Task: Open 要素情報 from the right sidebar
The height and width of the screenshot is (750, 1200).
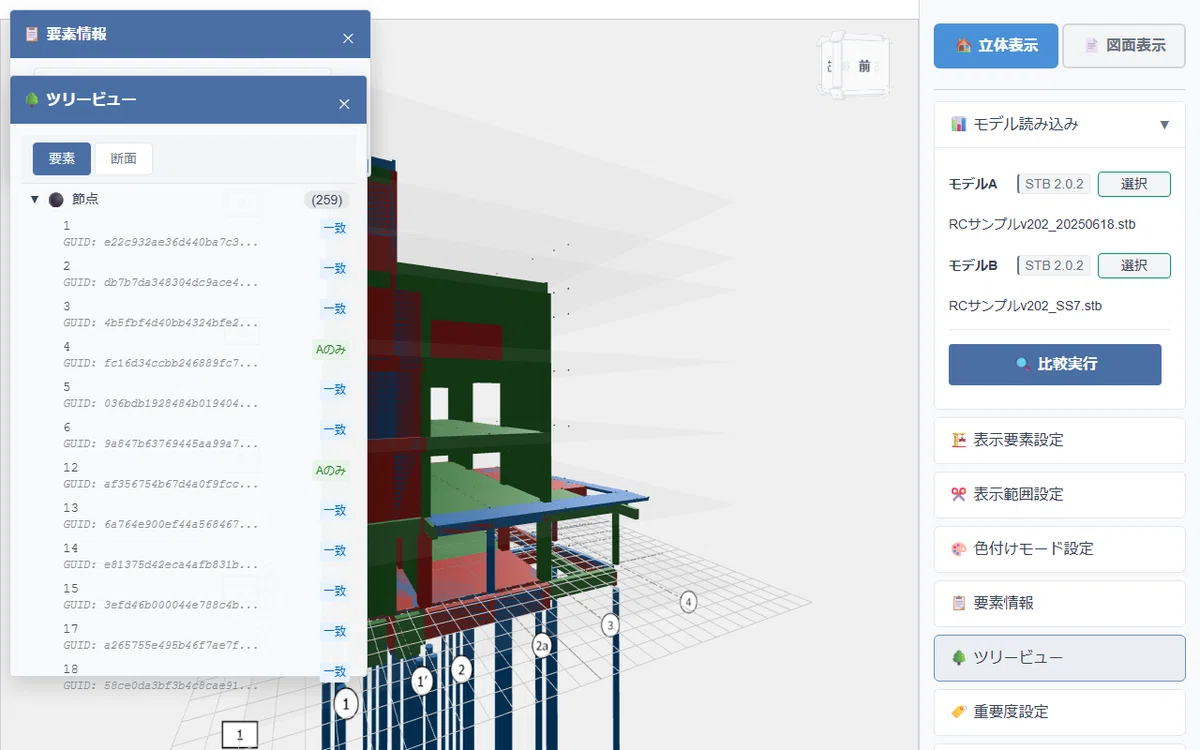Action: 1060,603
